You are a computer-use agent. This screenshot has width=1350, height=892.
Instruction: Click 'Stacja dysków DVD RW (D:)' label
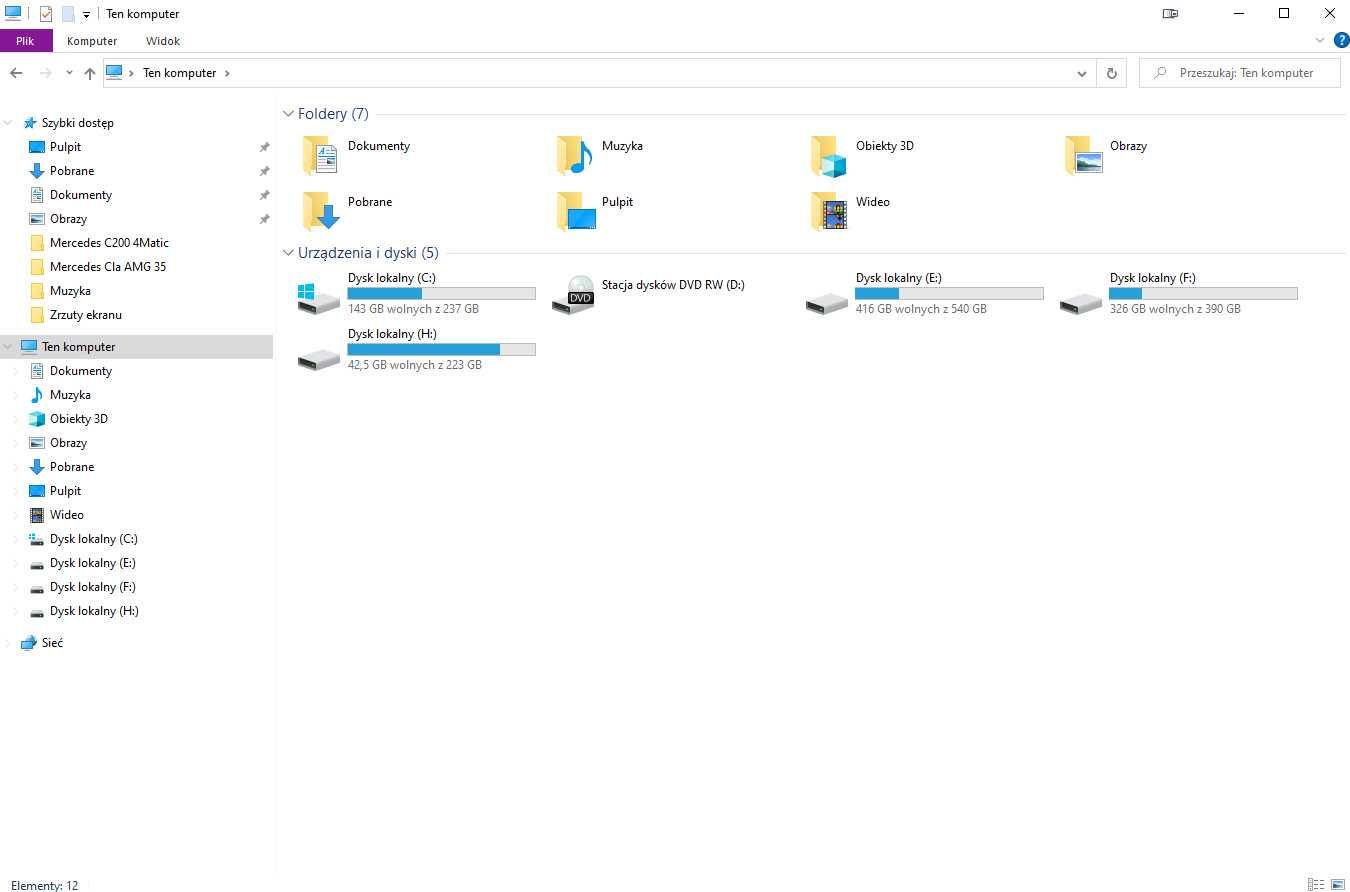(x=673, y=285)
